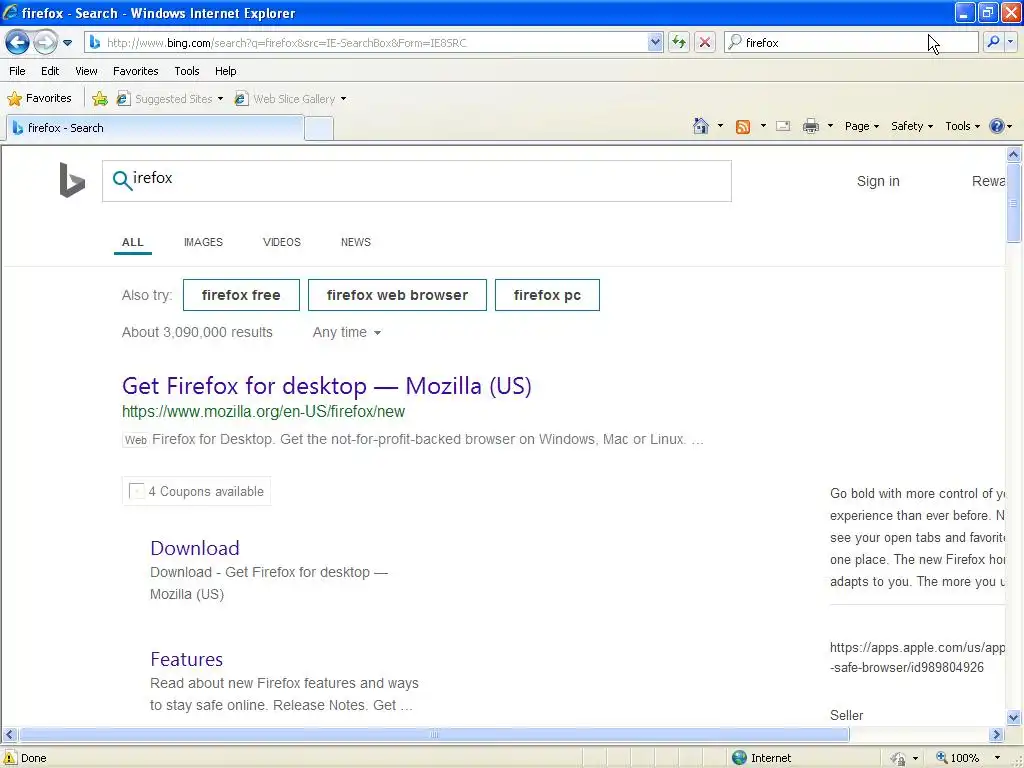Expand the address bar URL dropdown
Screen dimensions: 1024x768
point(655,42)
